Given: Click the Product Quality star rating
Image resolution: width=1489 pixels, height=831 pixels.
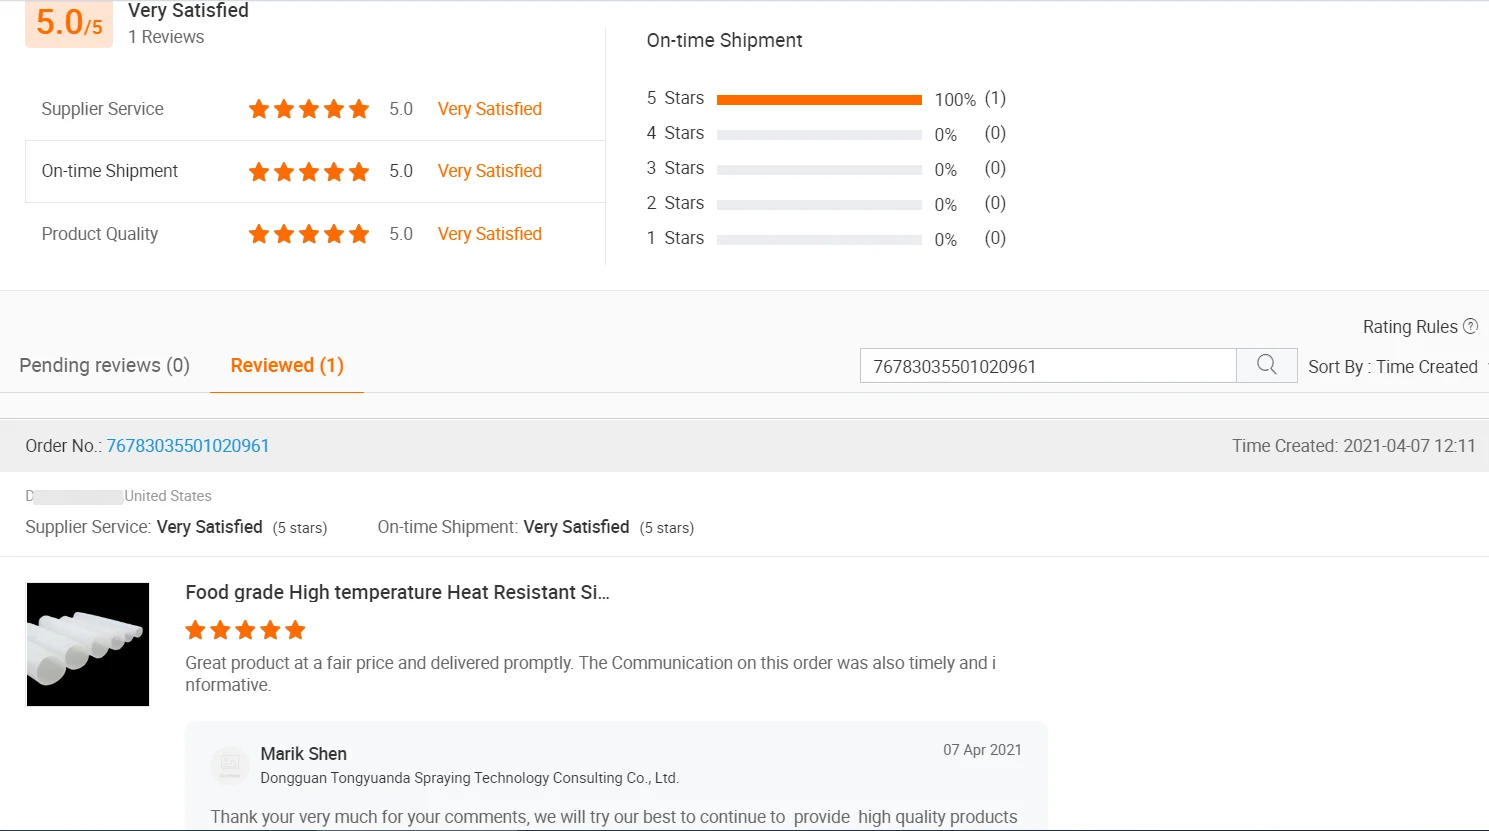Looking at the screenshot, I should coord(309,234).
